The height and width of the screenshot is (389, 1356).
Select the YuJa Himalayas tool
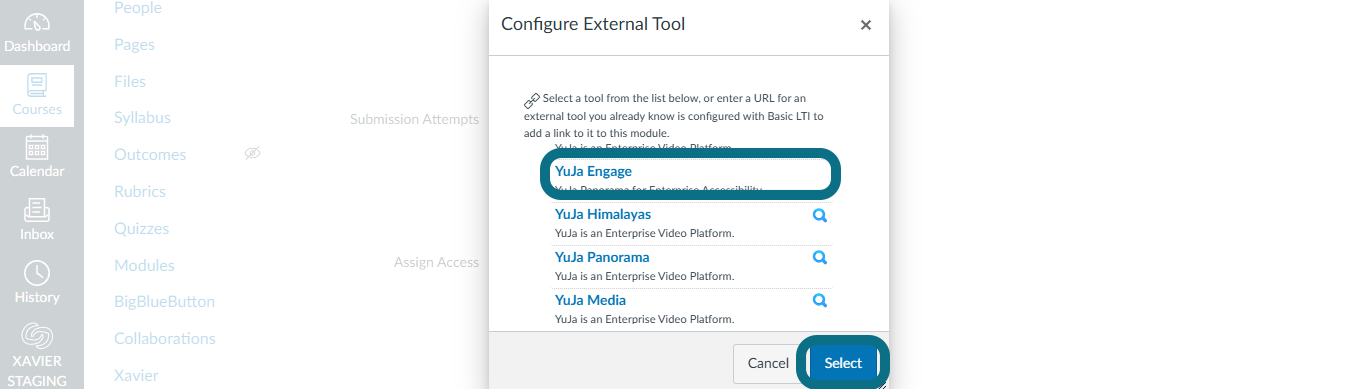pos(603,214)
